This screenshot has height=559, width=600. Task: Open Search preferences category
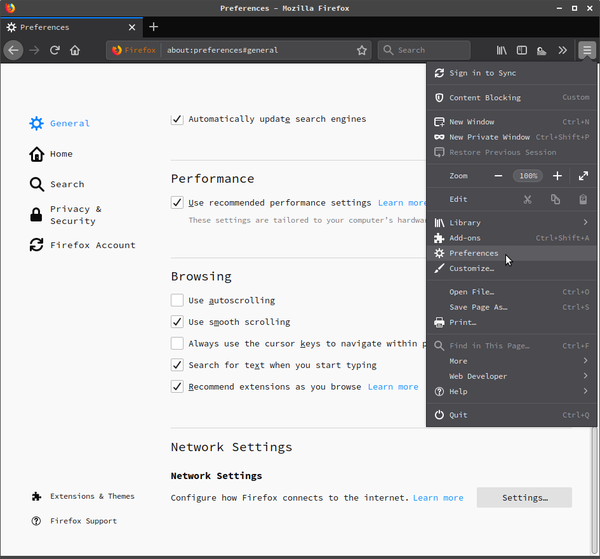(x=57, y=184)
